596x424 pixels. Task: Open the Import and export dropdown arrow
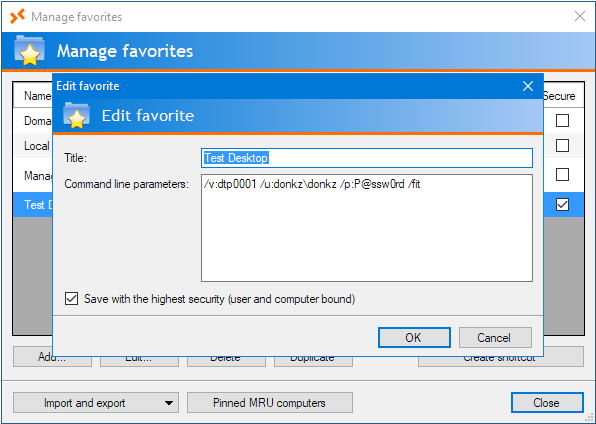(169, 403)
